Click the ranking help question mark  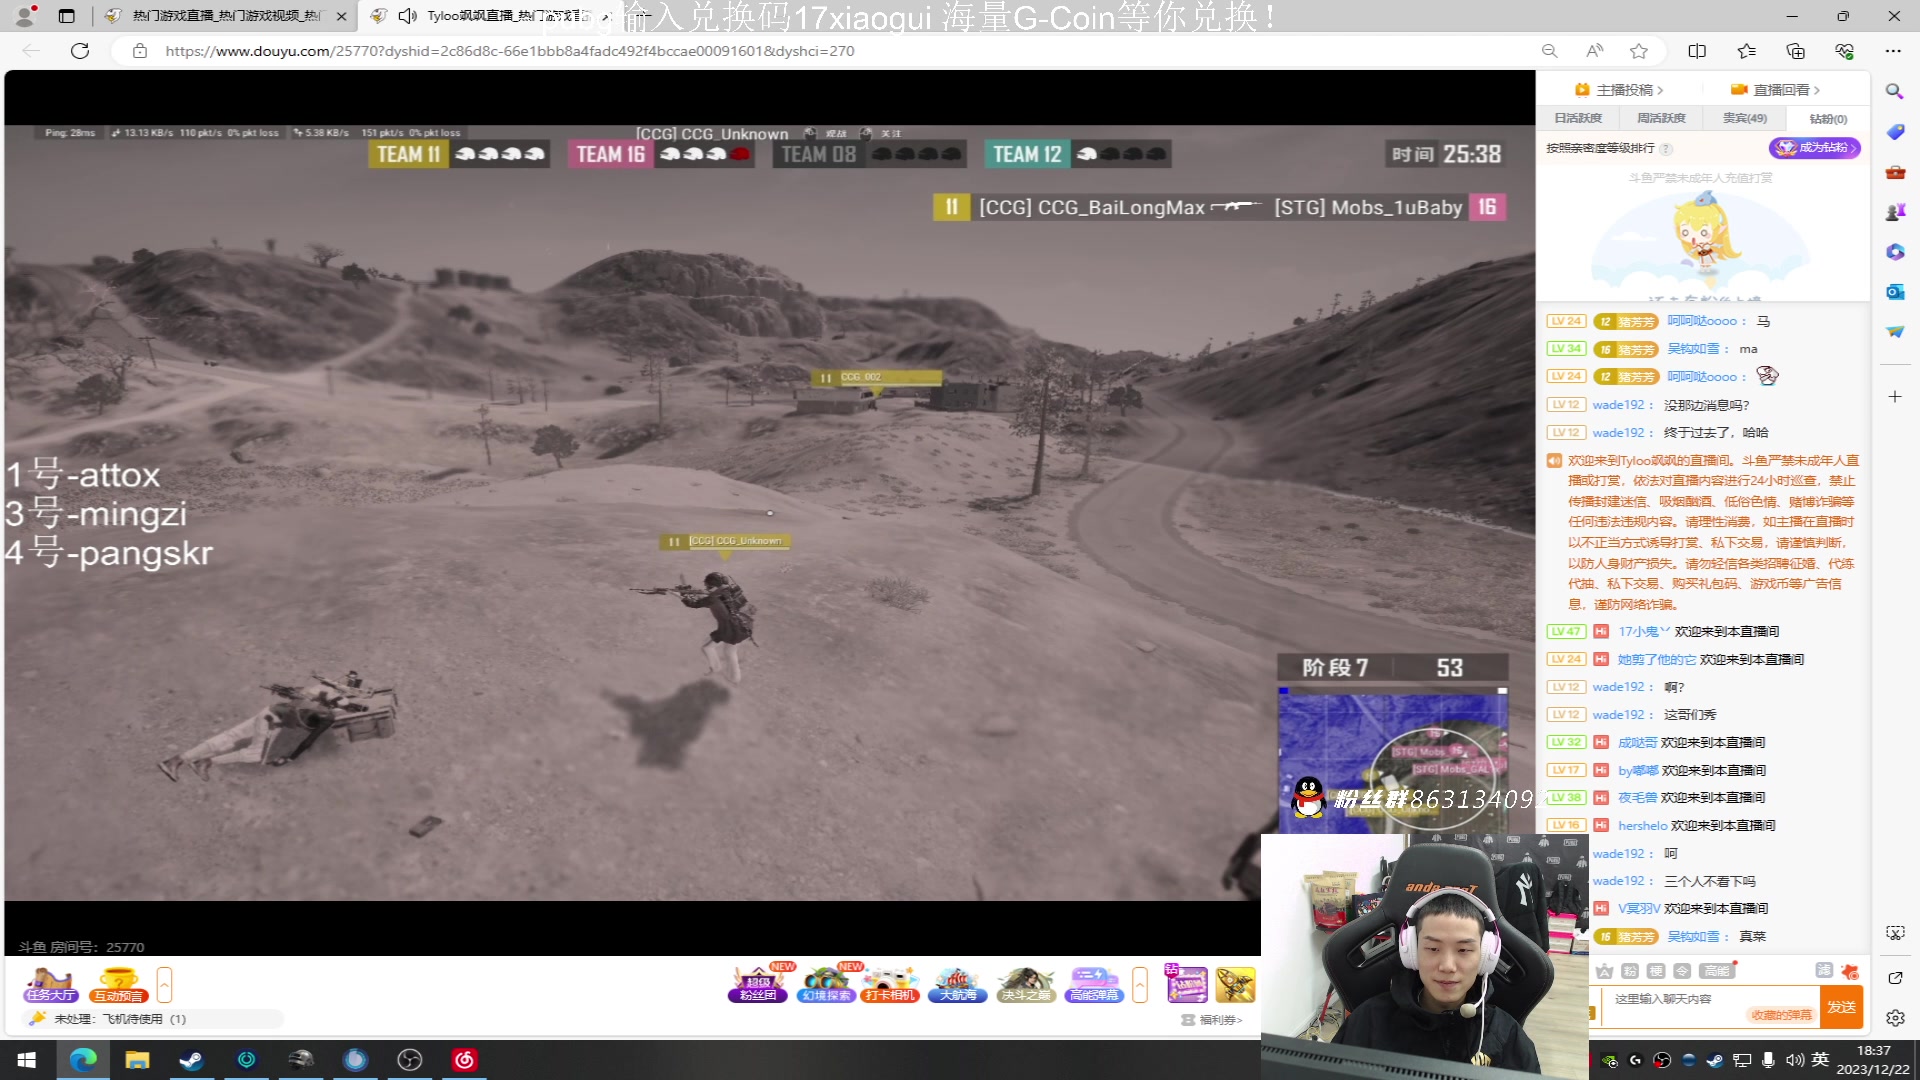pyautogui.click(x=1665, y=149)
